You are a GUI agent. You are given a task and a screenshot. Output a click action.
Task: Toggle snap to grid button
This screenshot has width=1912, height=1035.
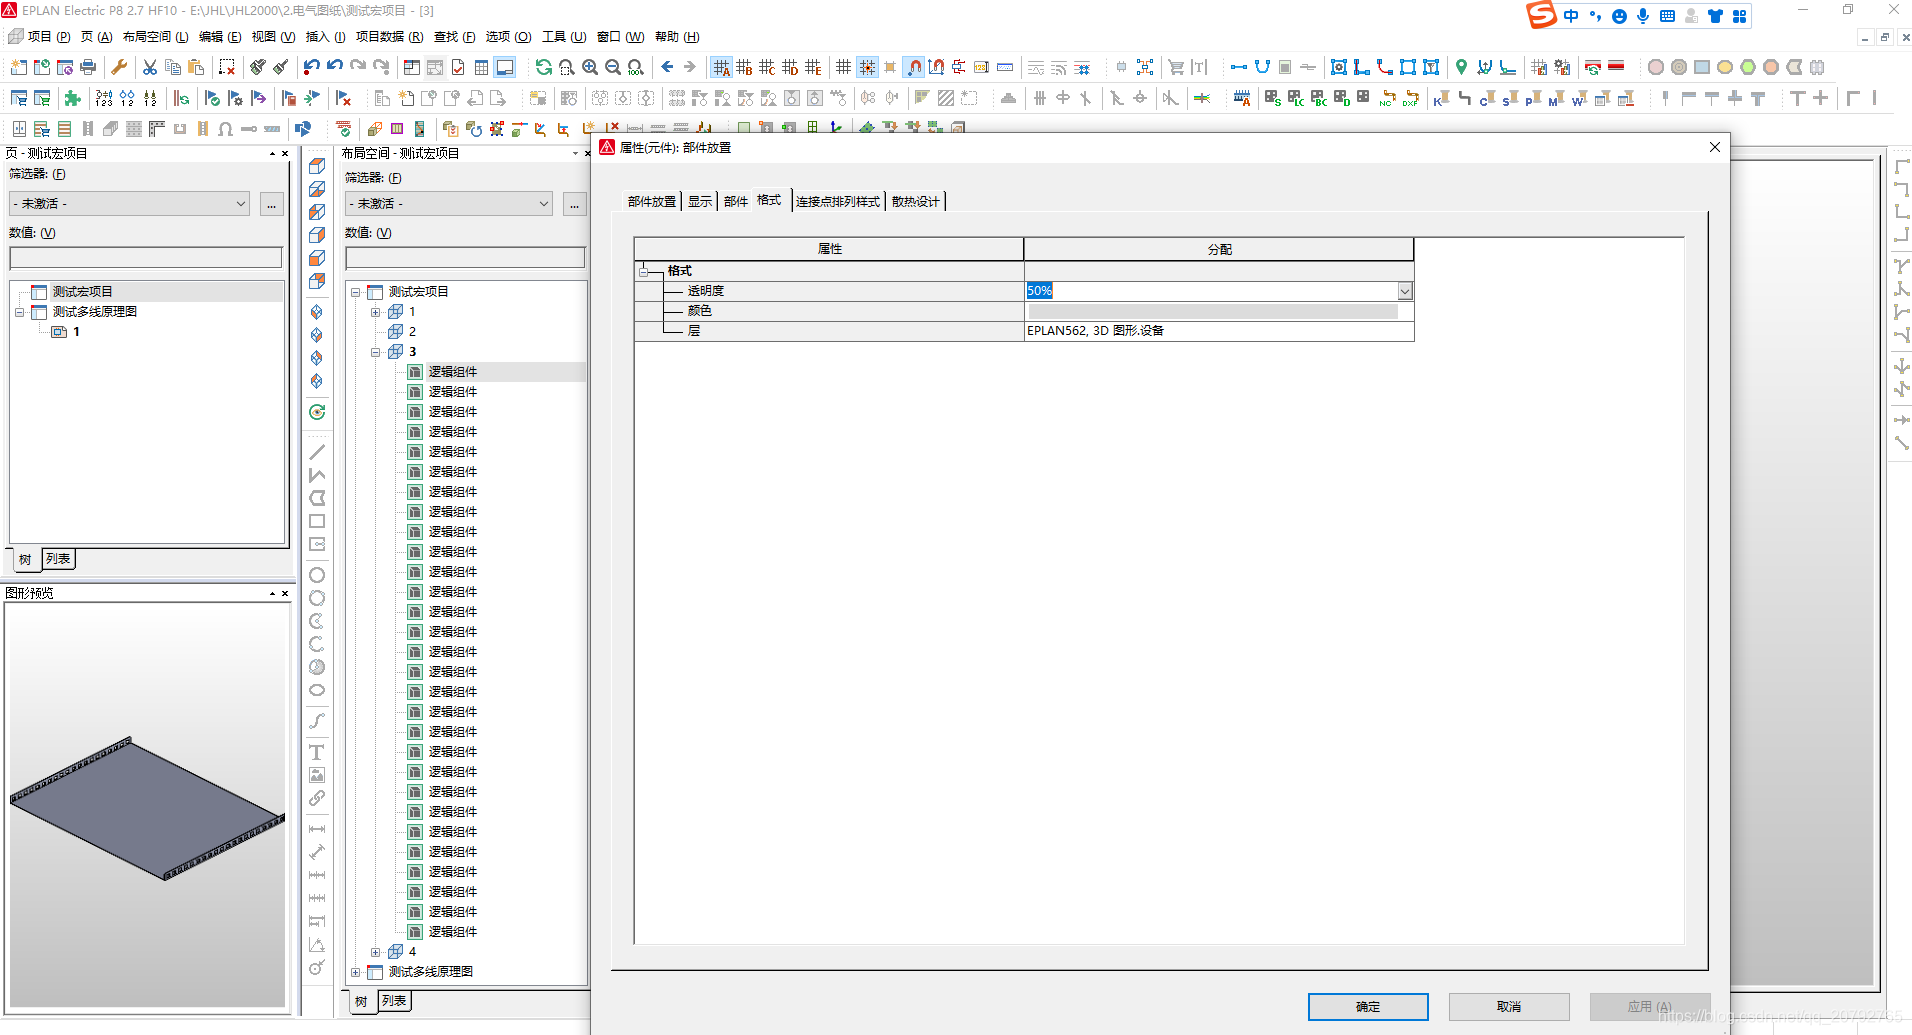coord(867,67)
